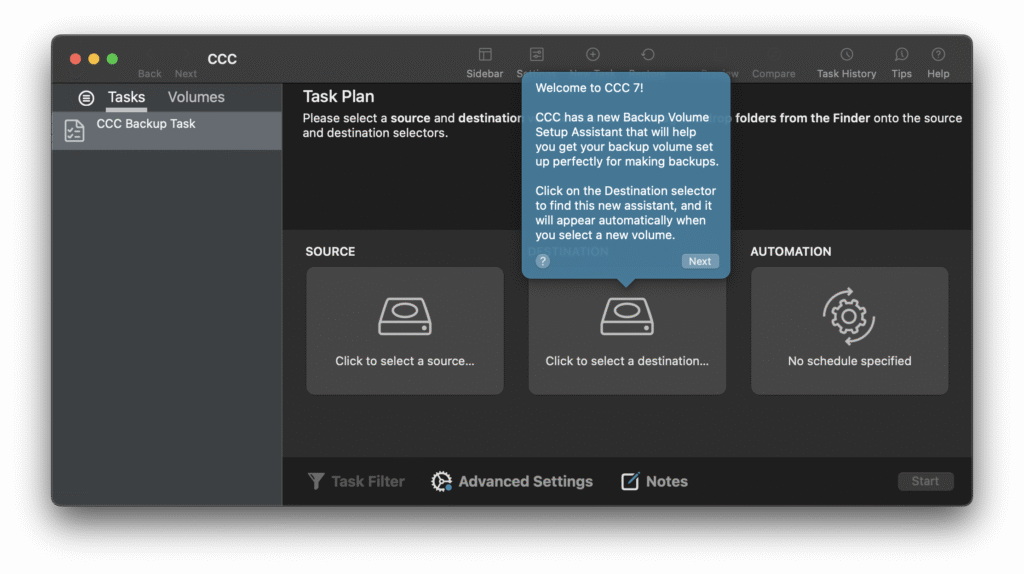Switch to the Tasks tab
Image resolution: width=1024 pixels, height=574 pixels.
126,97
